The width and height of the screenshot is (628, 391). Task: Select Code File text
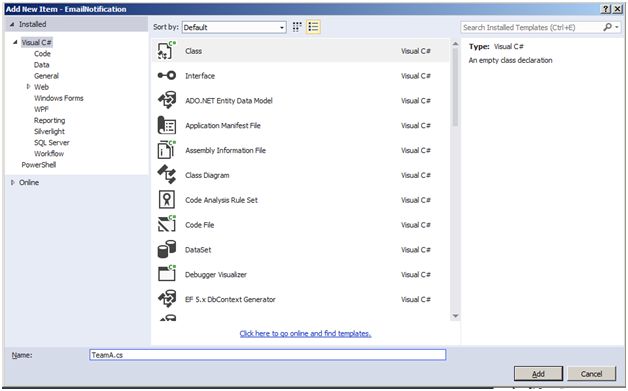click(199, 225)
